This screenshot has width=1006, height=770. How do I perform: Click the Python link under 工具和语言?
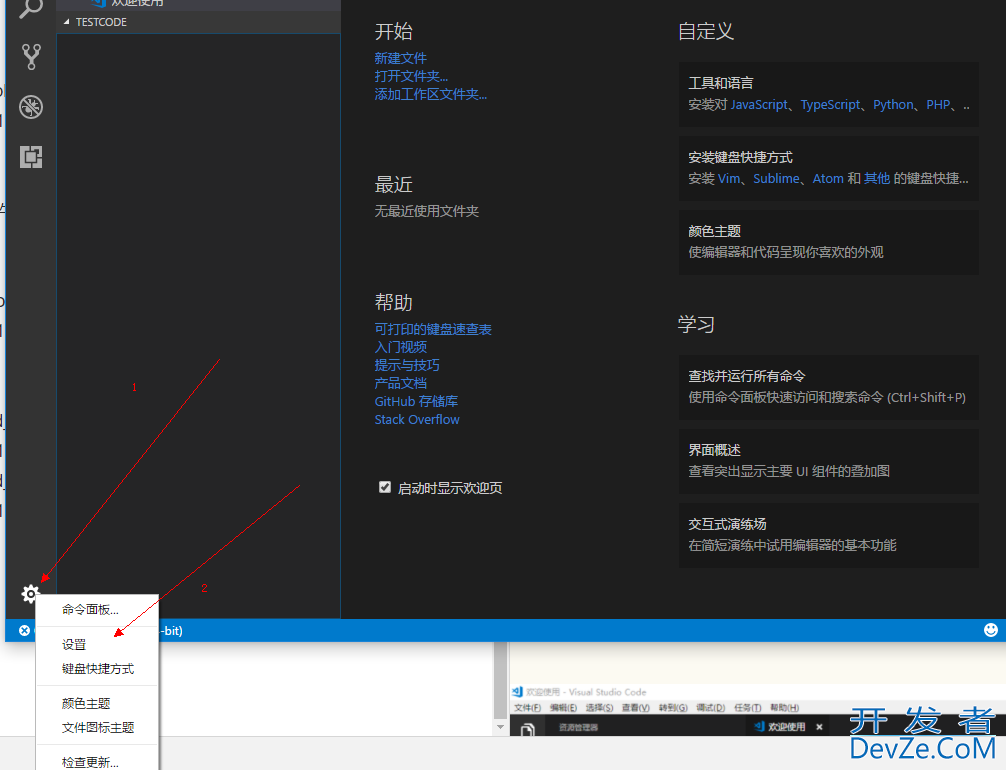[x=893, y=105]
